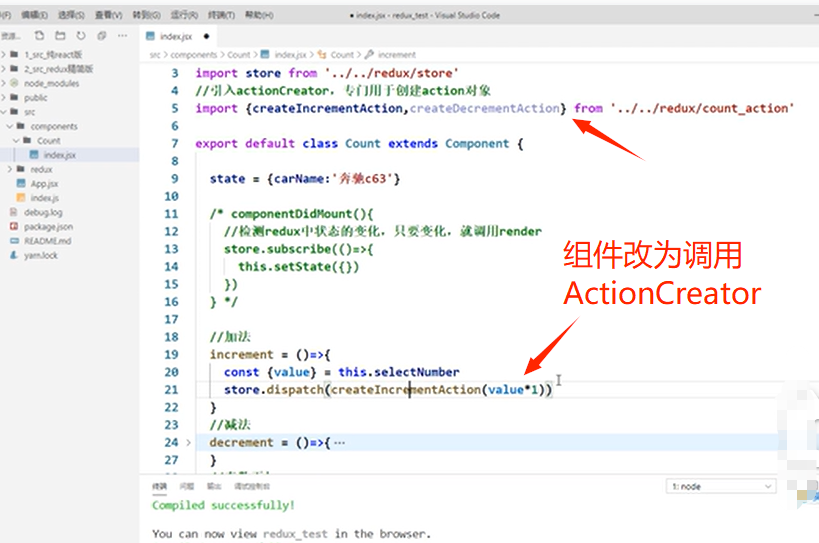
Task: Switch to the 终端 terminal panel tab
Action: click(x=159, y=486)
